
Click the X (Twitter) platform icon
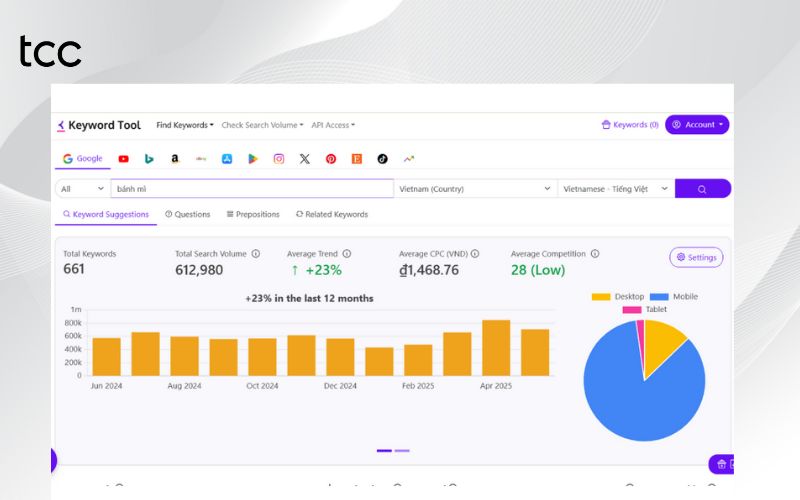[x=304, y=159]
